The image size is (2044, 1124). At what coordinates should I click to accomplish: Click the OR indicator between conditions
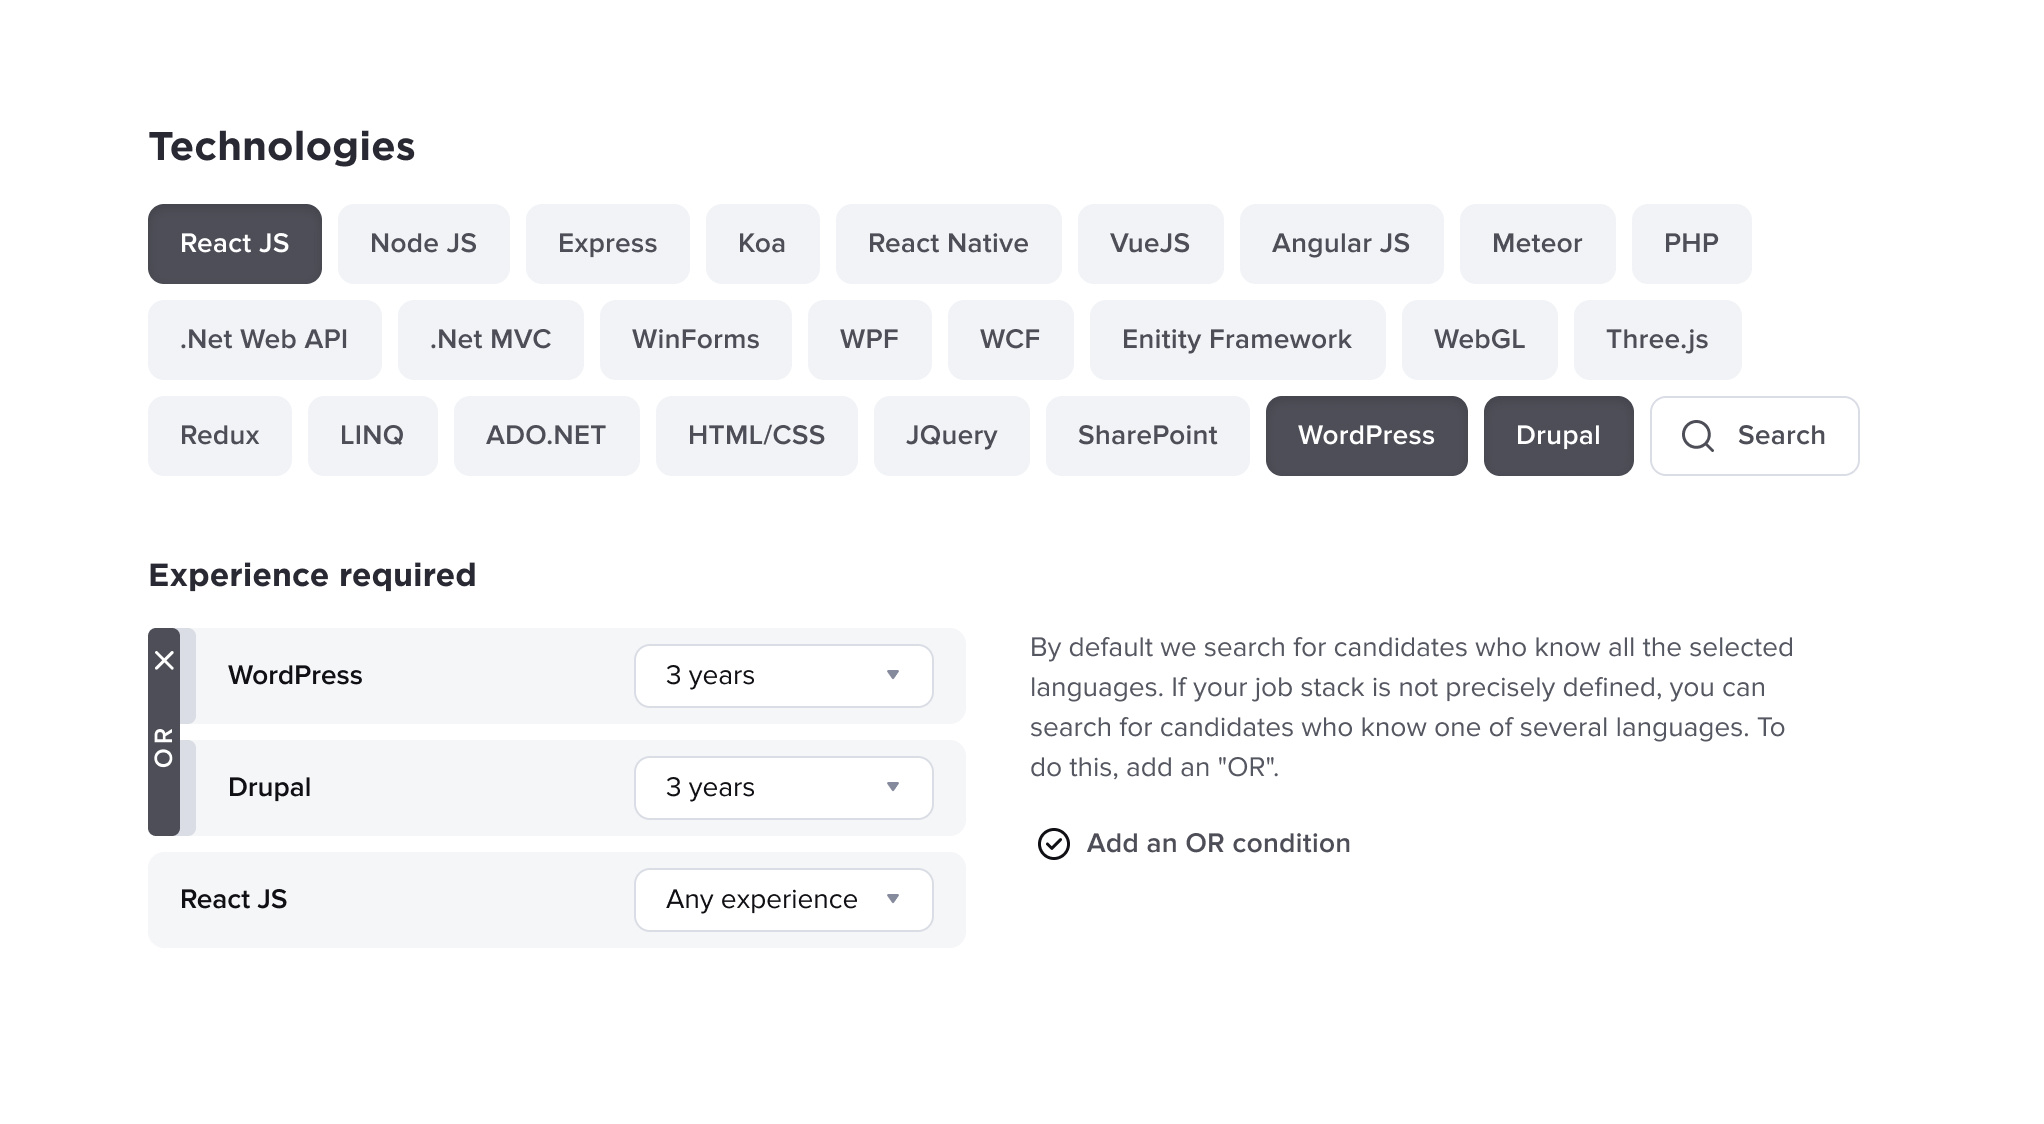[165, 750]
